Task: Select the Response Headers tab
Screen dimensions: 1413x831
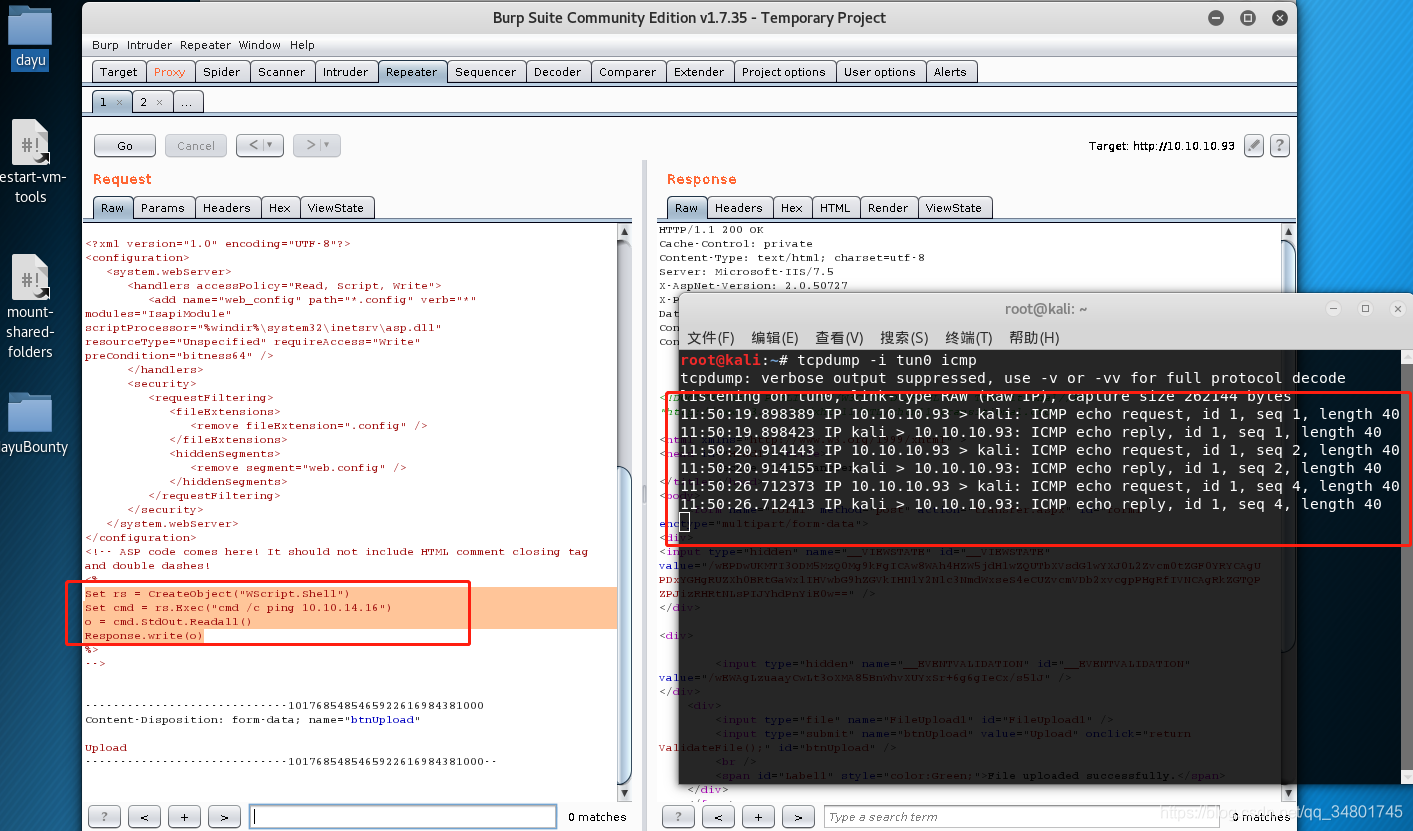Action: click(x=739, y=208)
